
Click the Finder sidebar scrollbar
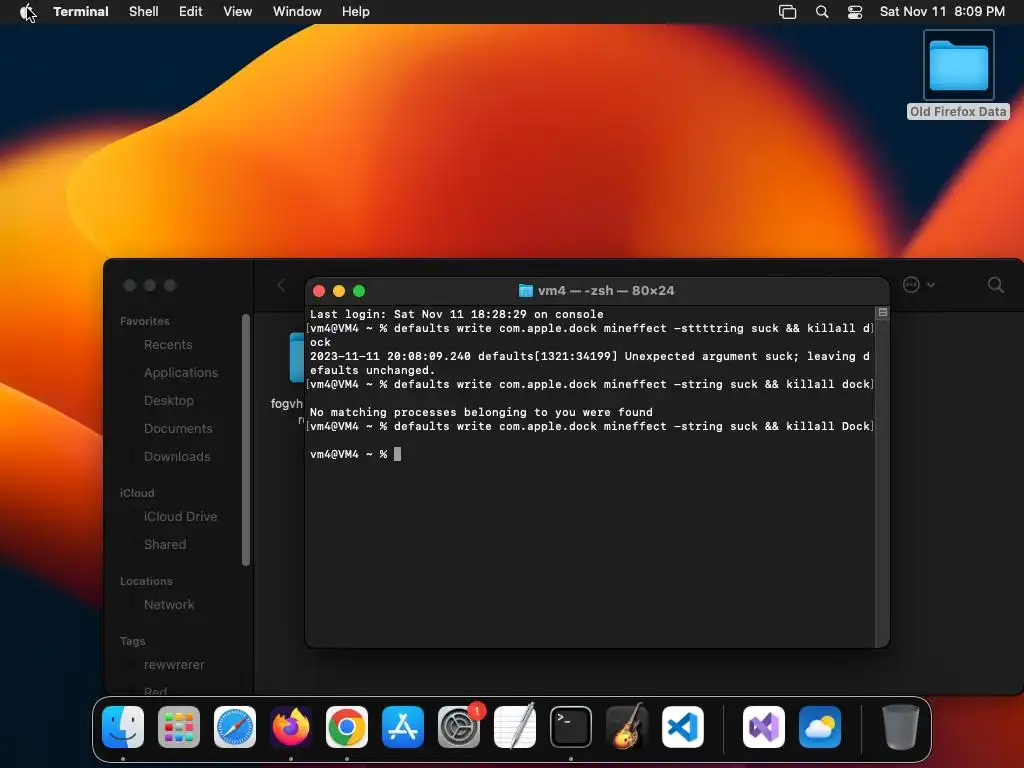click(246, 440)
